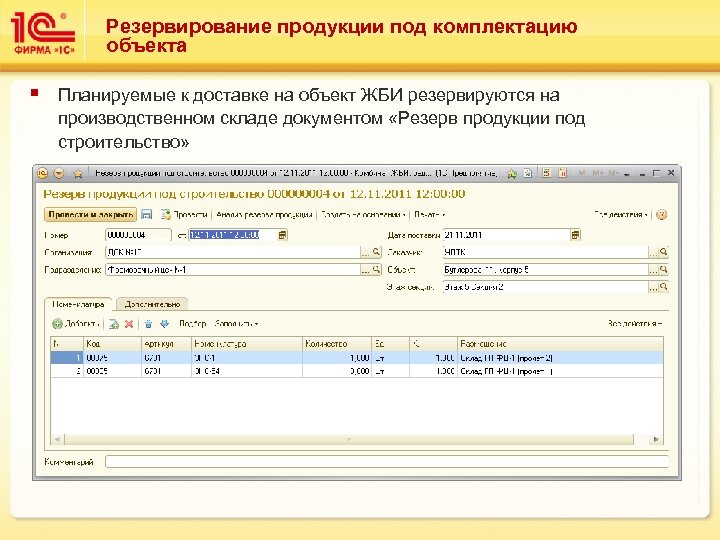Screen dimensions: 720x540
Task: Click the Размещение column header
Action: point(560,343)
